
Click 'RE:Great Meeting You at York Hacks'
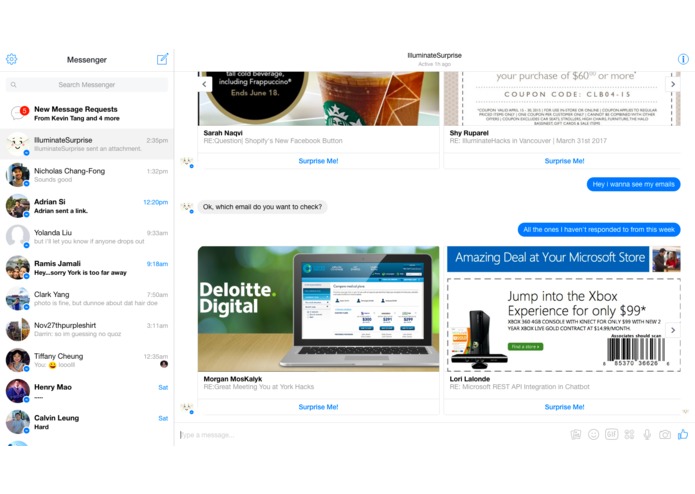coord(258,387)
